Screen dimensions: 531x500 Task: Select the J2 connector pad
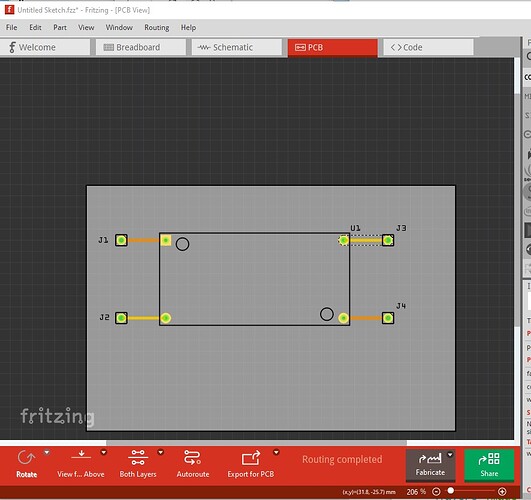[x=121, y=318]
